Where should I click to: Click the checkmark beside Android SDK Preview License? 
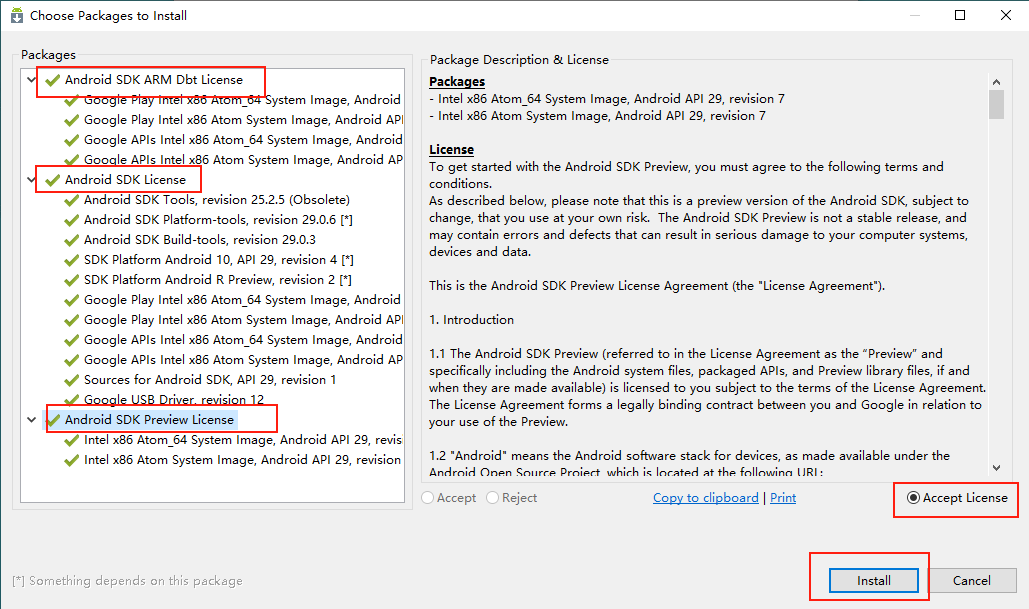point(52,420)
